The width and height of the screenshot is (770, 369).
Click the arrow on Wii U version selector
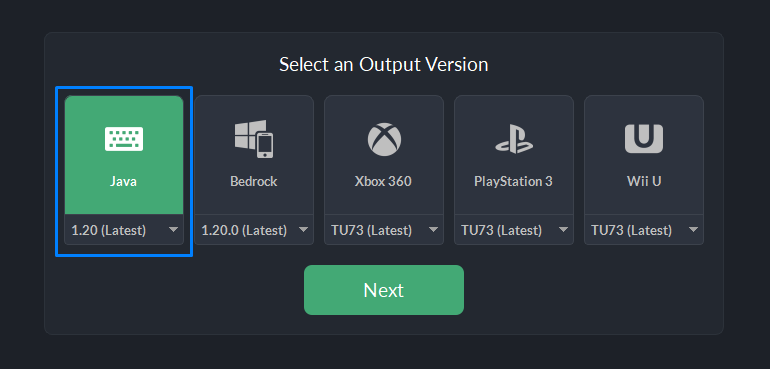point(693,229)
